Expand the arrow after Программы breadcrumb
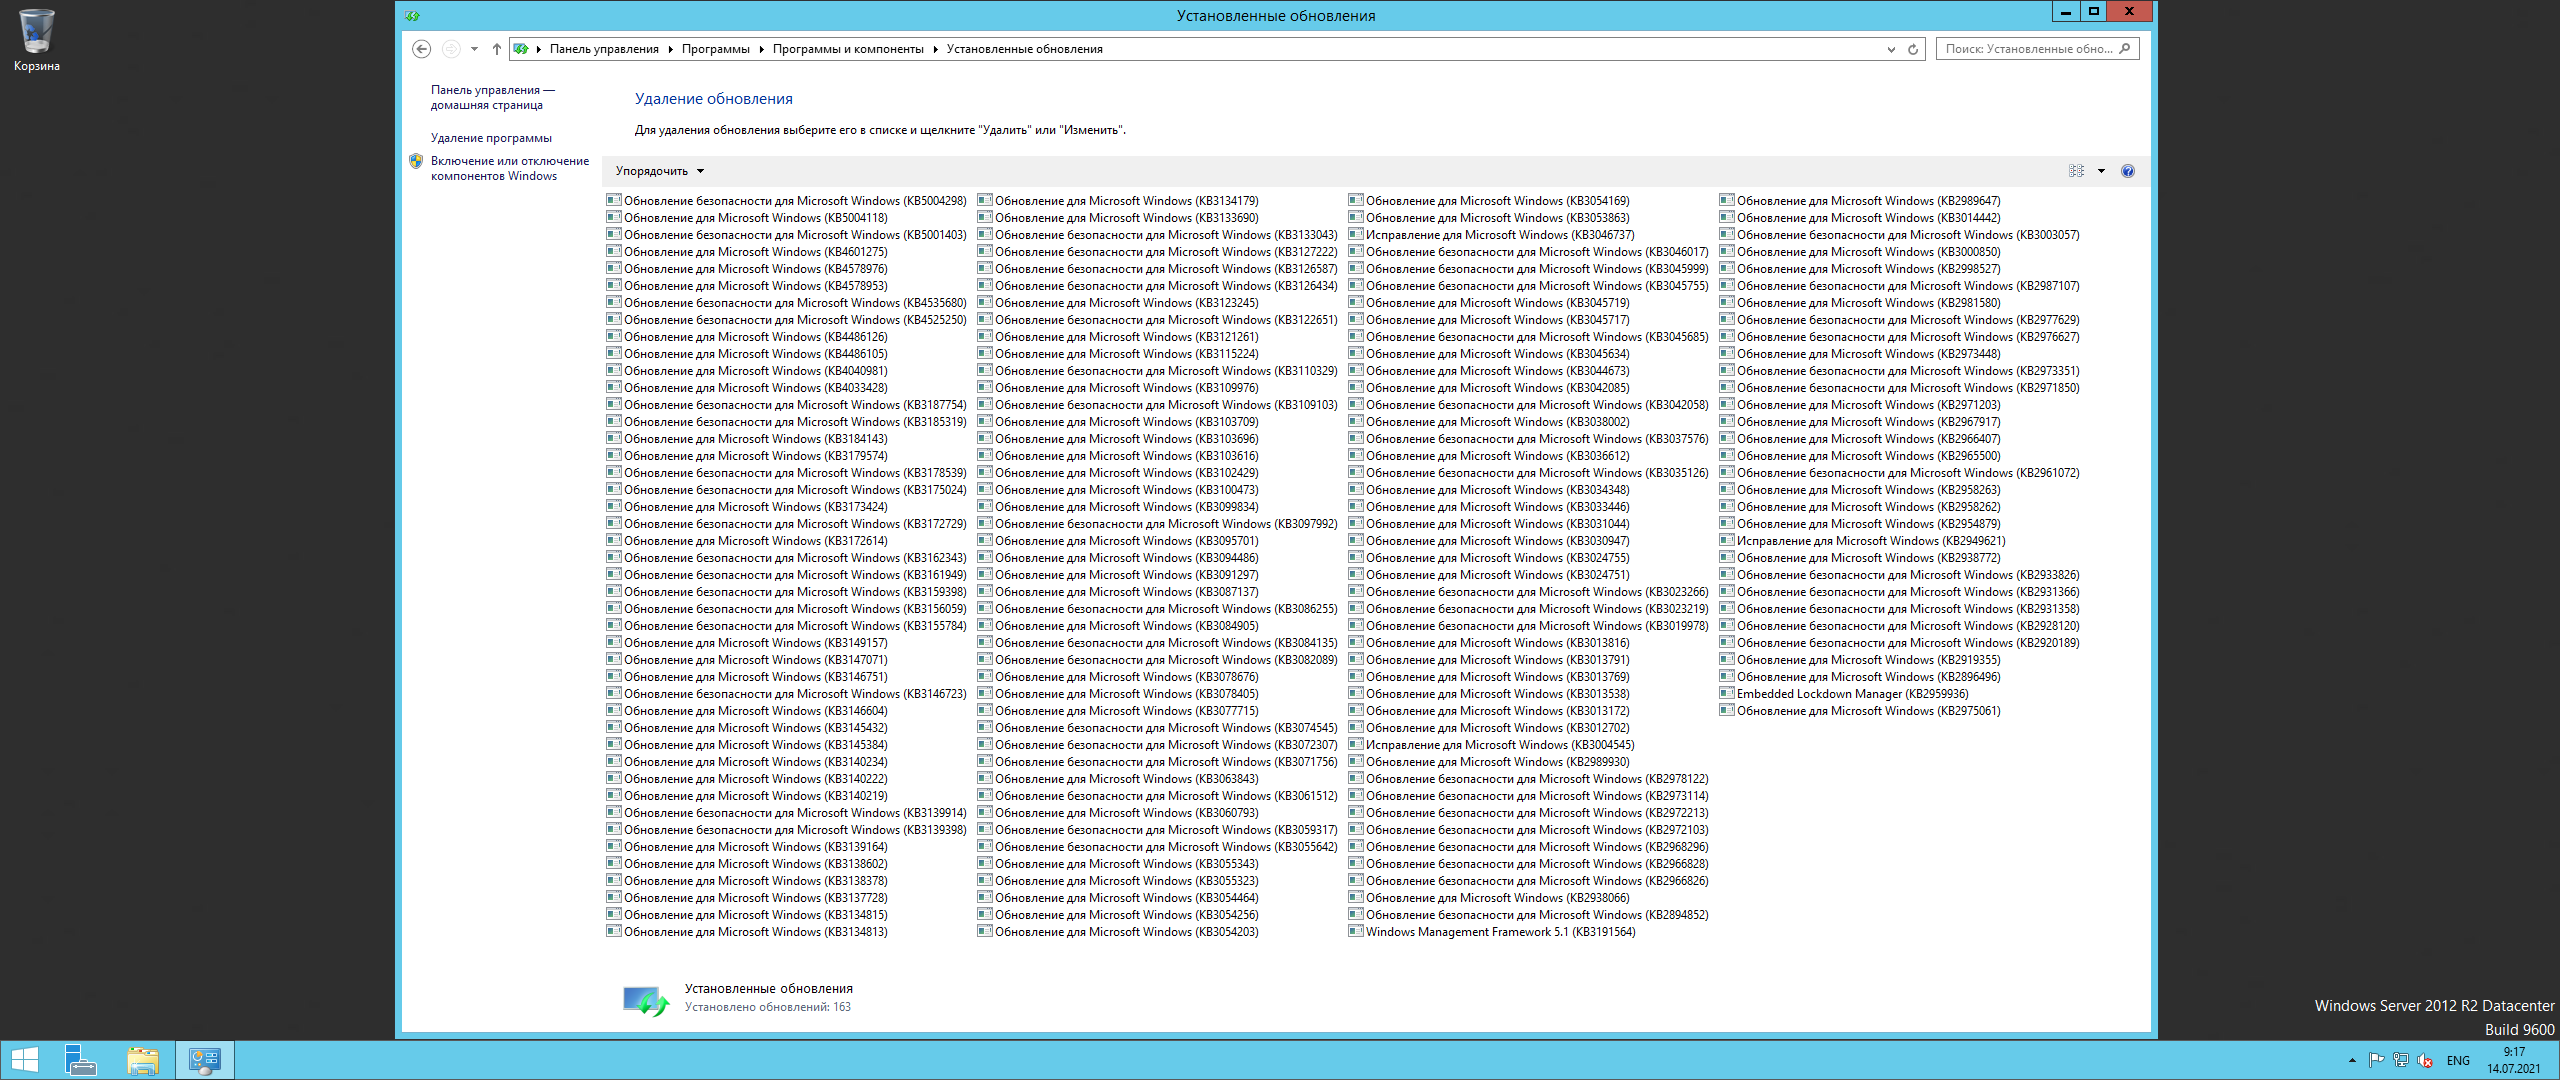Image resolution: width=2560 pixels, height=1080 pixels. point(761,49)
